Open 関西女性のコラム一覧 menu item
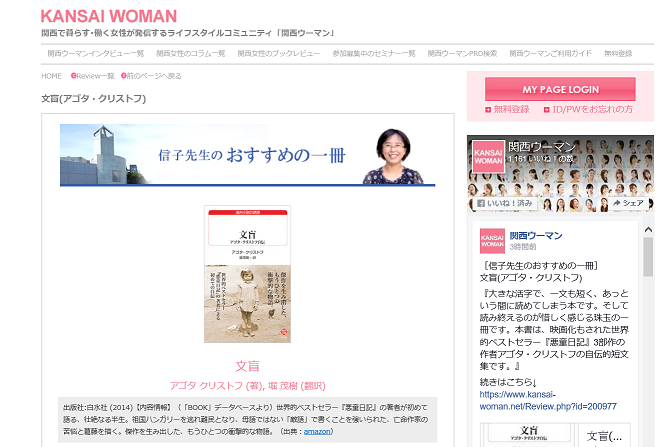 pyautogui.click(x=191, y=53)
